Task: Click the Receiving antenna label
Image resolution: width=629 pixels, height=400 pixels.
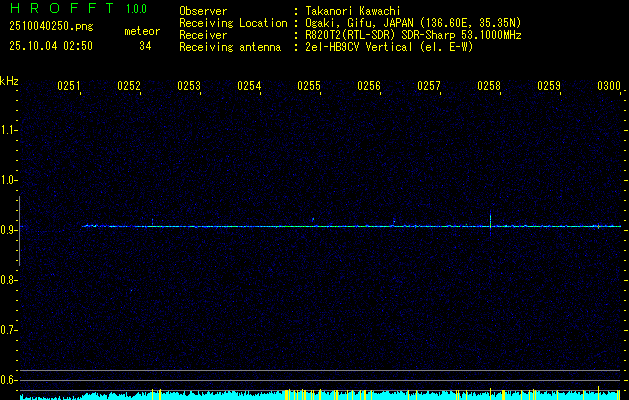Action: coord(230,47)
